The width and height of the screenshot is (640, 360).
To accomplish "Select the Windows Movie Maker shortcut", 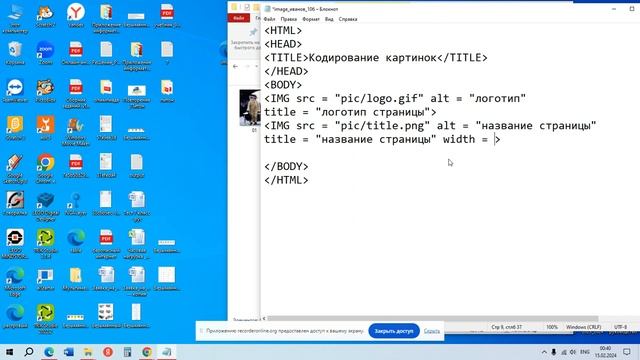I will coord(76,131).
